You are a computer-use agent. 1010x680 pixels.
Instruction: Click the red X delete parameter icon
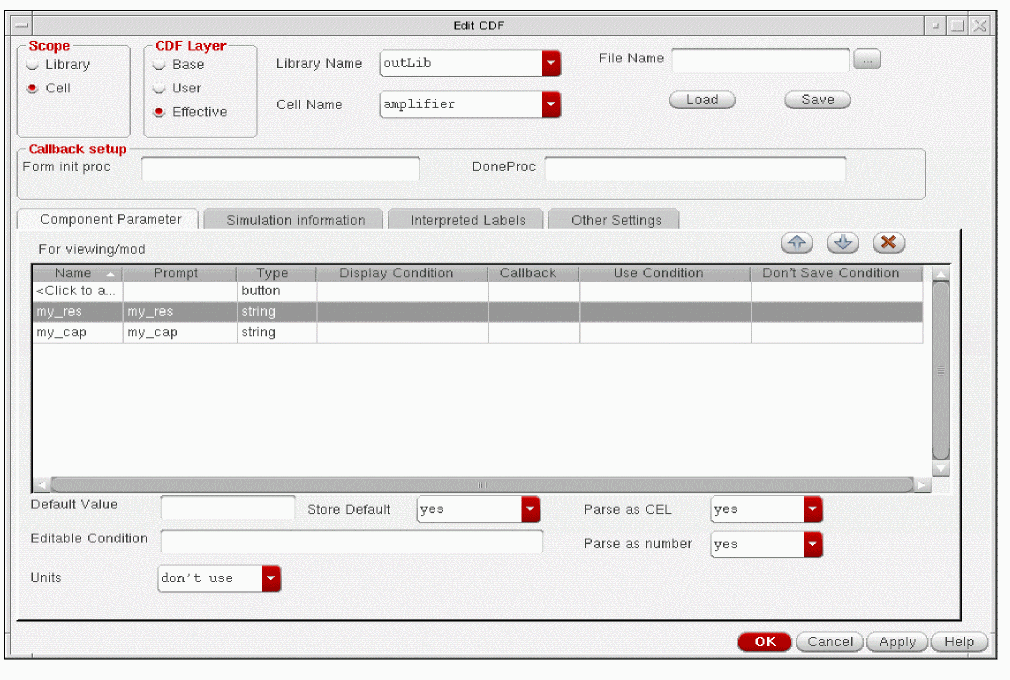(x=888, y=243)
